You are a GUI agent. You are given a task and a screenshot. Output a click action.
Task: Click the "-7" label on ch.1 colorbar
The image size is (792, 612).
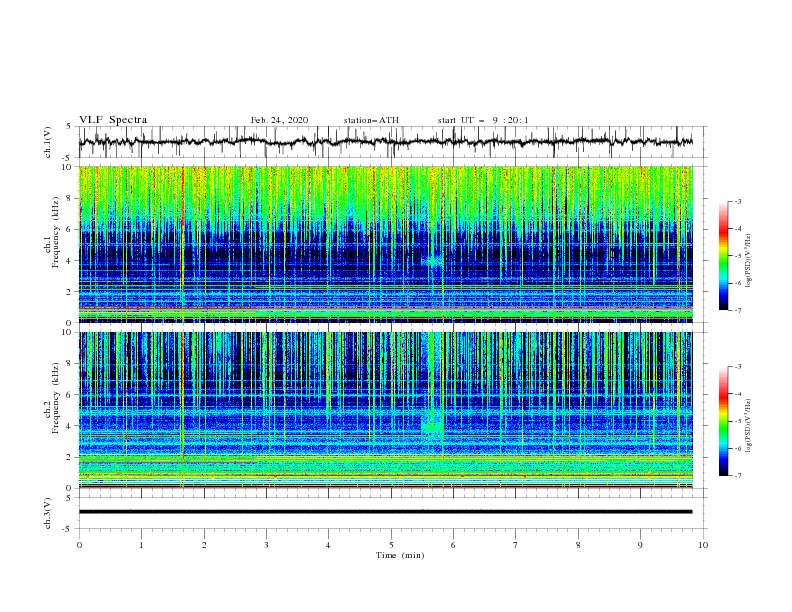pos(738,310)
